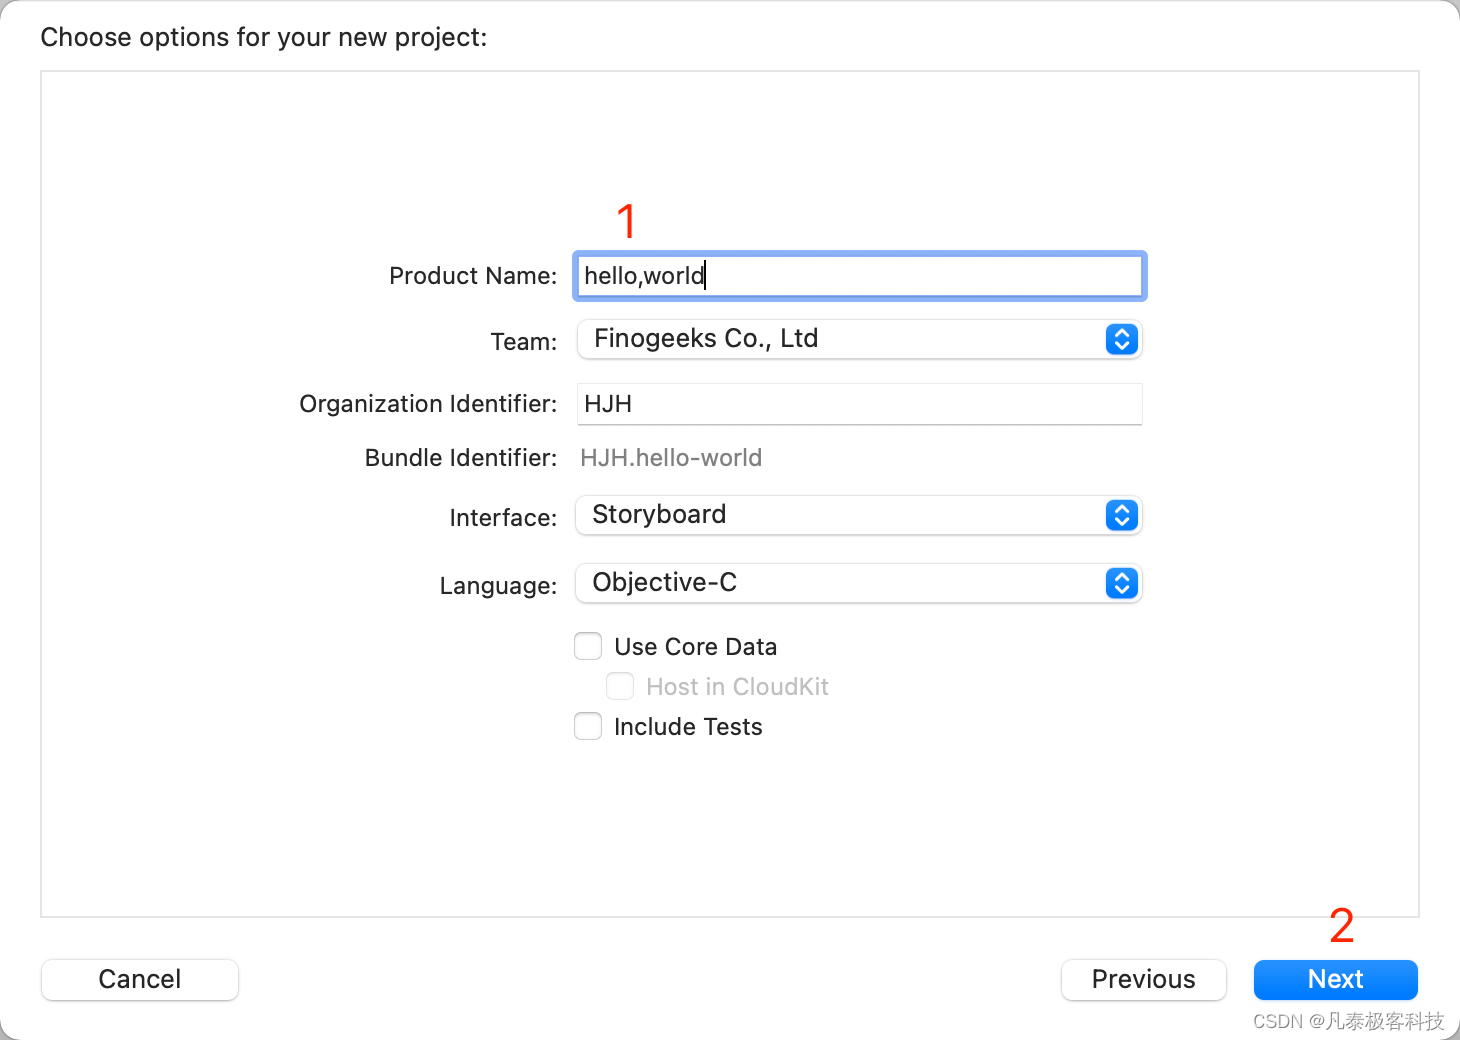Screen dimensions: 1460x1040
Task: Enable the Use Core Data checkbox
Action: [588, 646]
